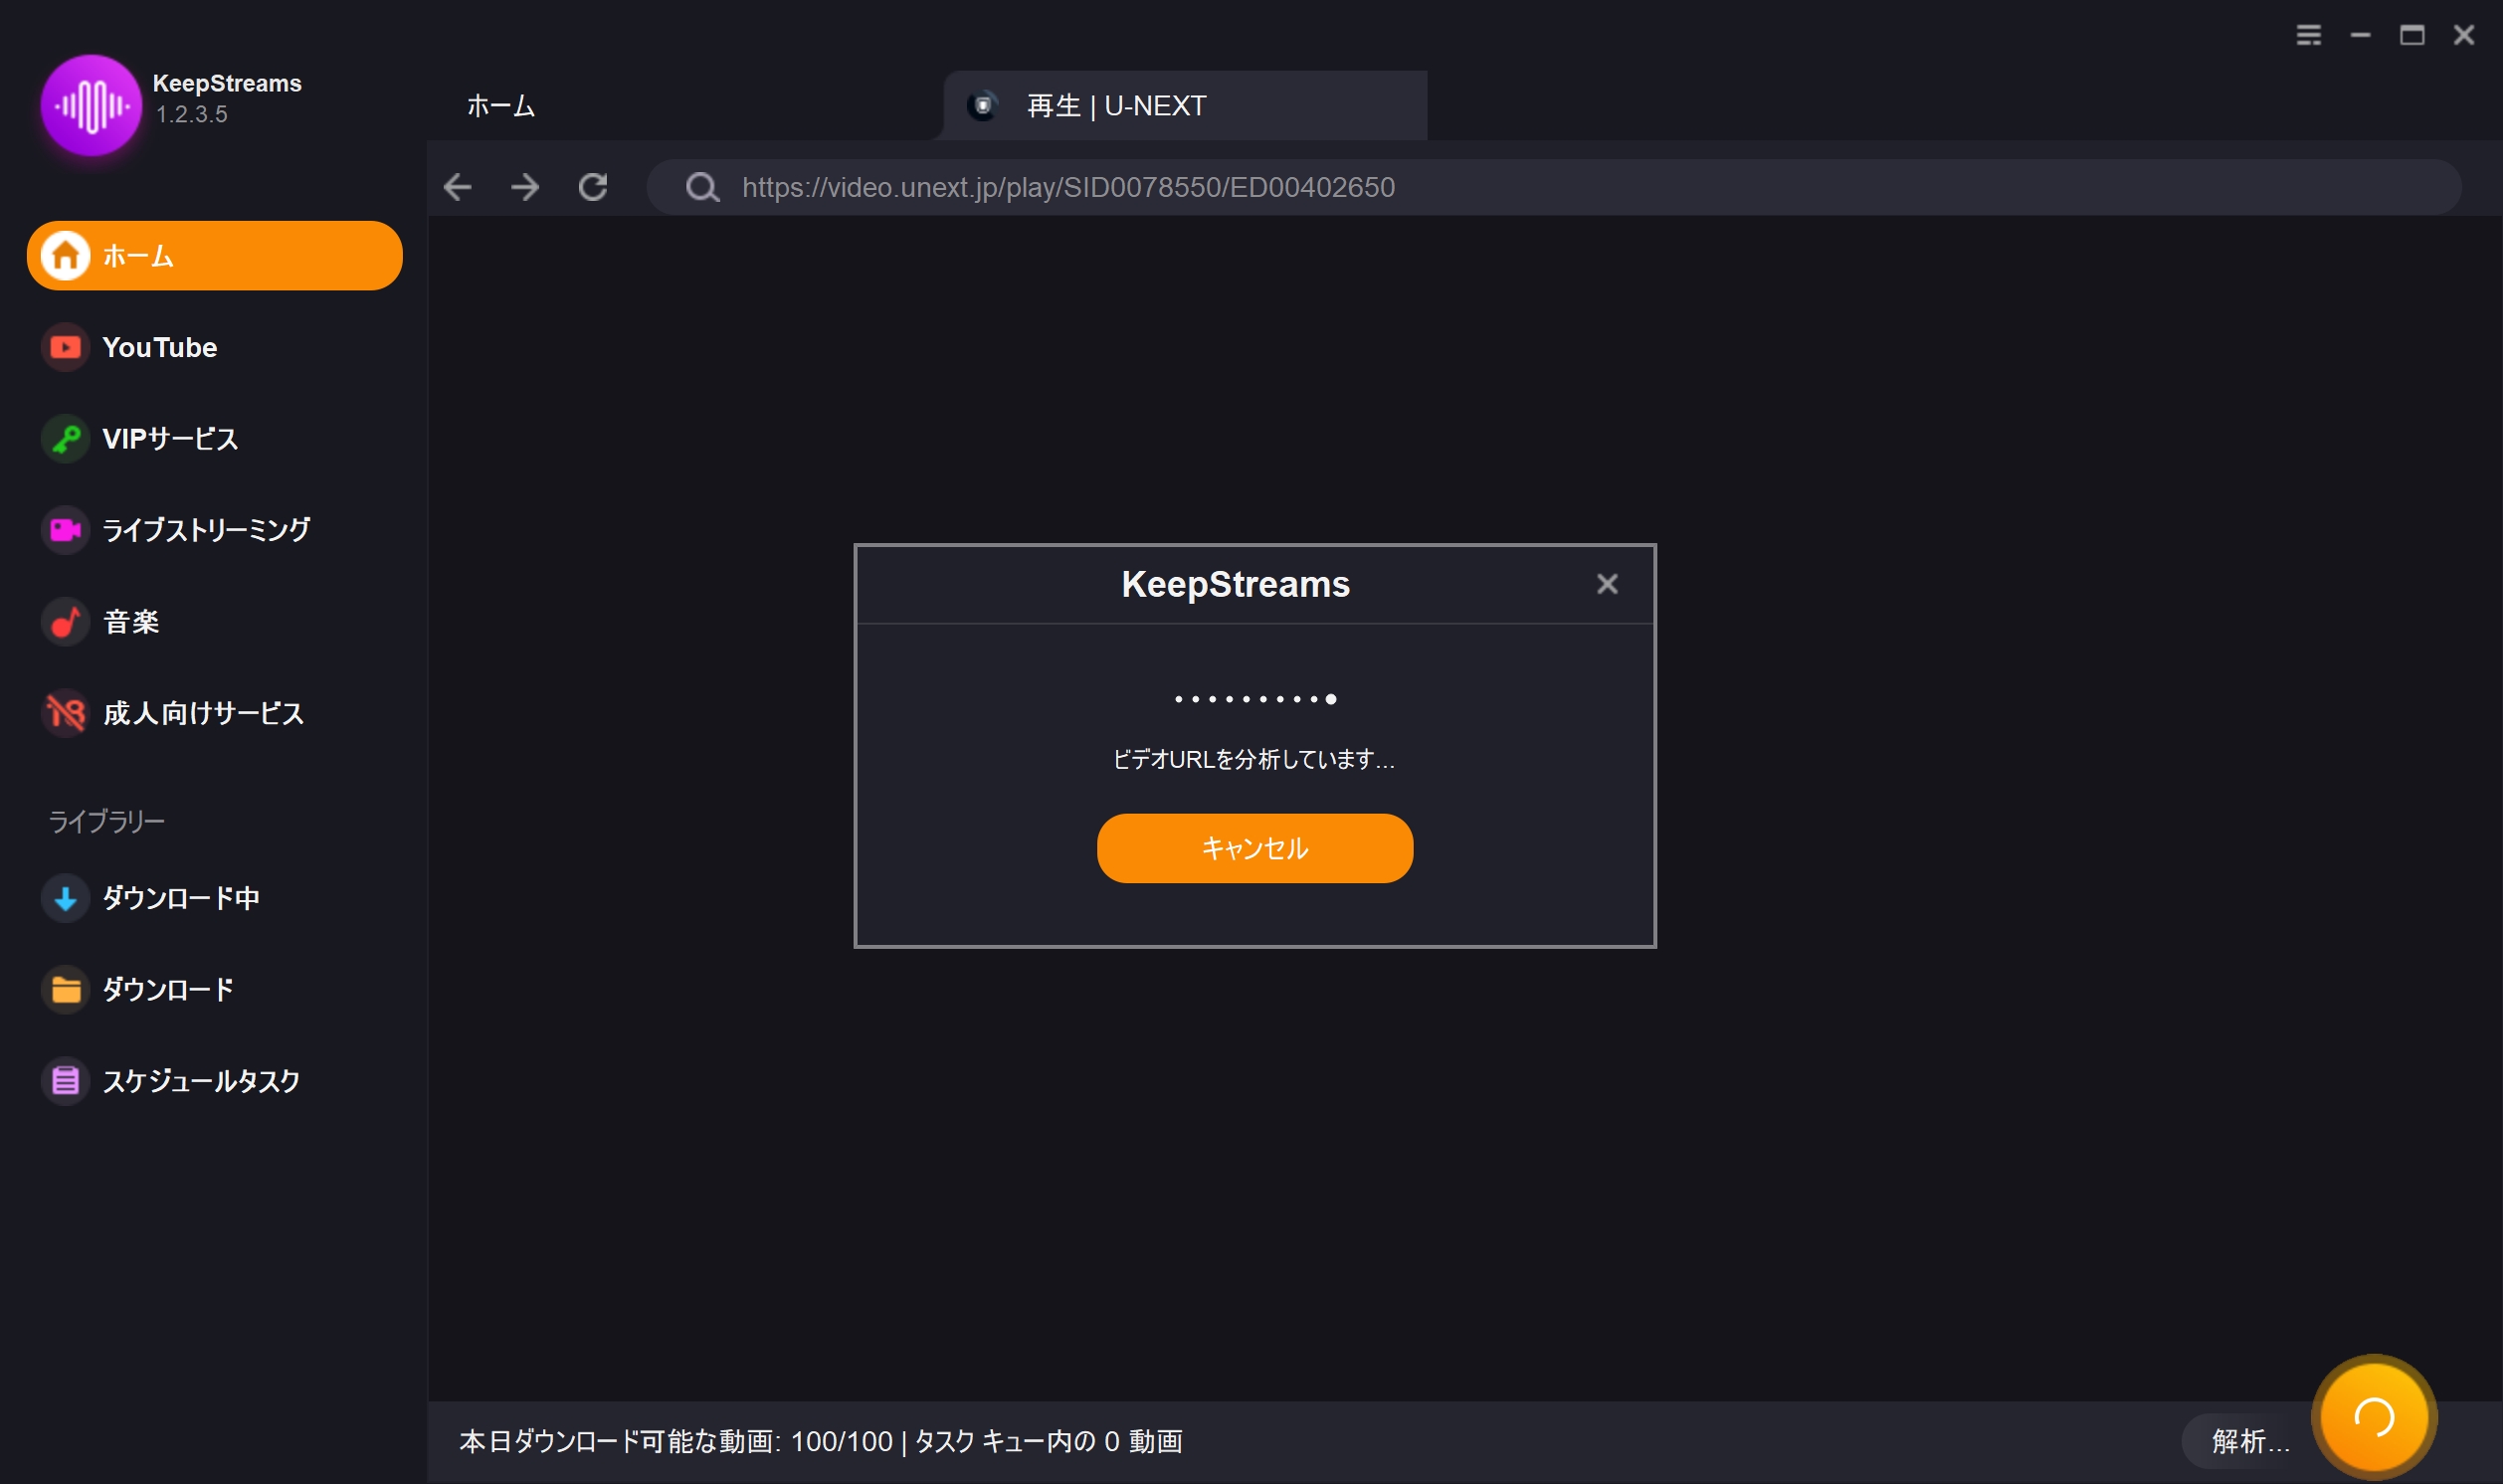
Task: Close the KeepStreams analysis dialog
Action: click(x=1606, y=584)
